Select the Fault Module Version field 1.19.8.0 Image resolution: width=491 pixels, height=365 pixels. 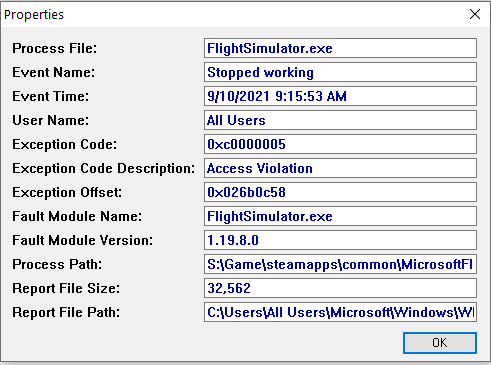(x=340, y=240)
